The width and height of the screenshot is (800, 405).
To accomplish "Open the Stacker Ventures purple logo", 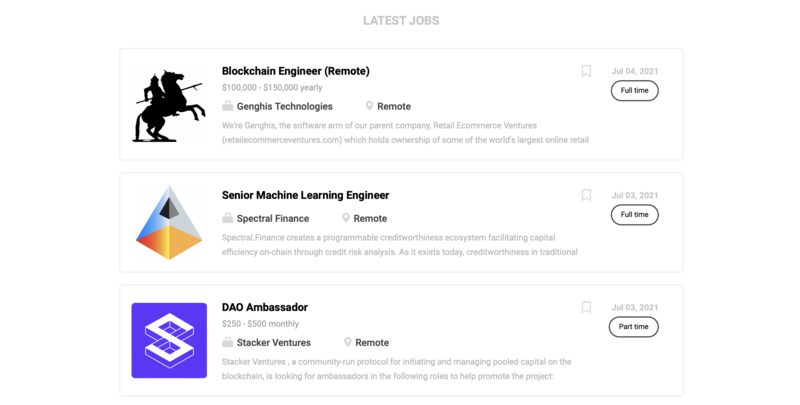I will (169, 340).
